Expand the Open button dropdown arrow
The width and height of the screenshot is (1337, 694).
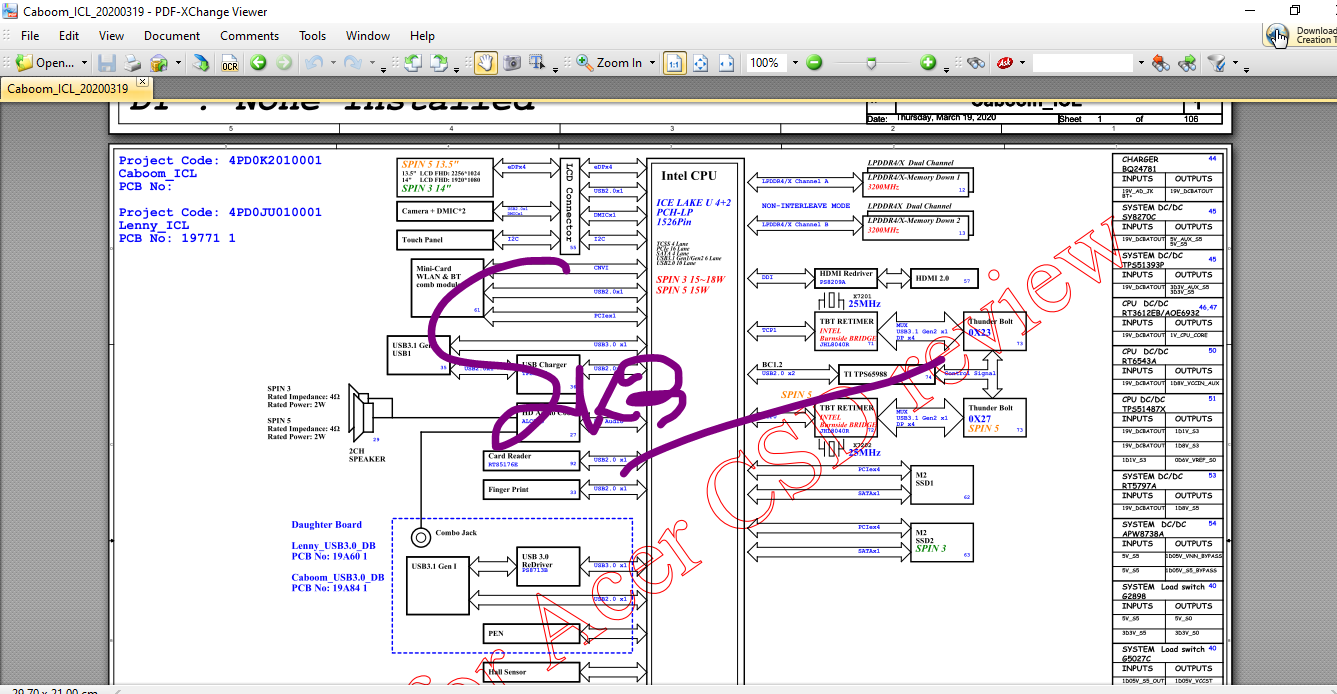(84, 63)
